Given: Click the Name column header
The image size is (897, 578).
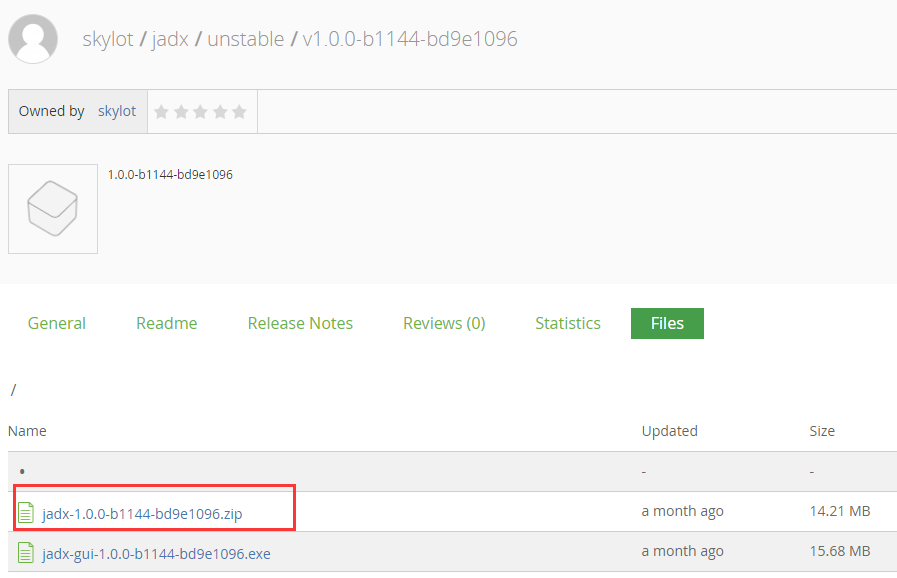Looking at the screenshot, I should click(27, 431).
